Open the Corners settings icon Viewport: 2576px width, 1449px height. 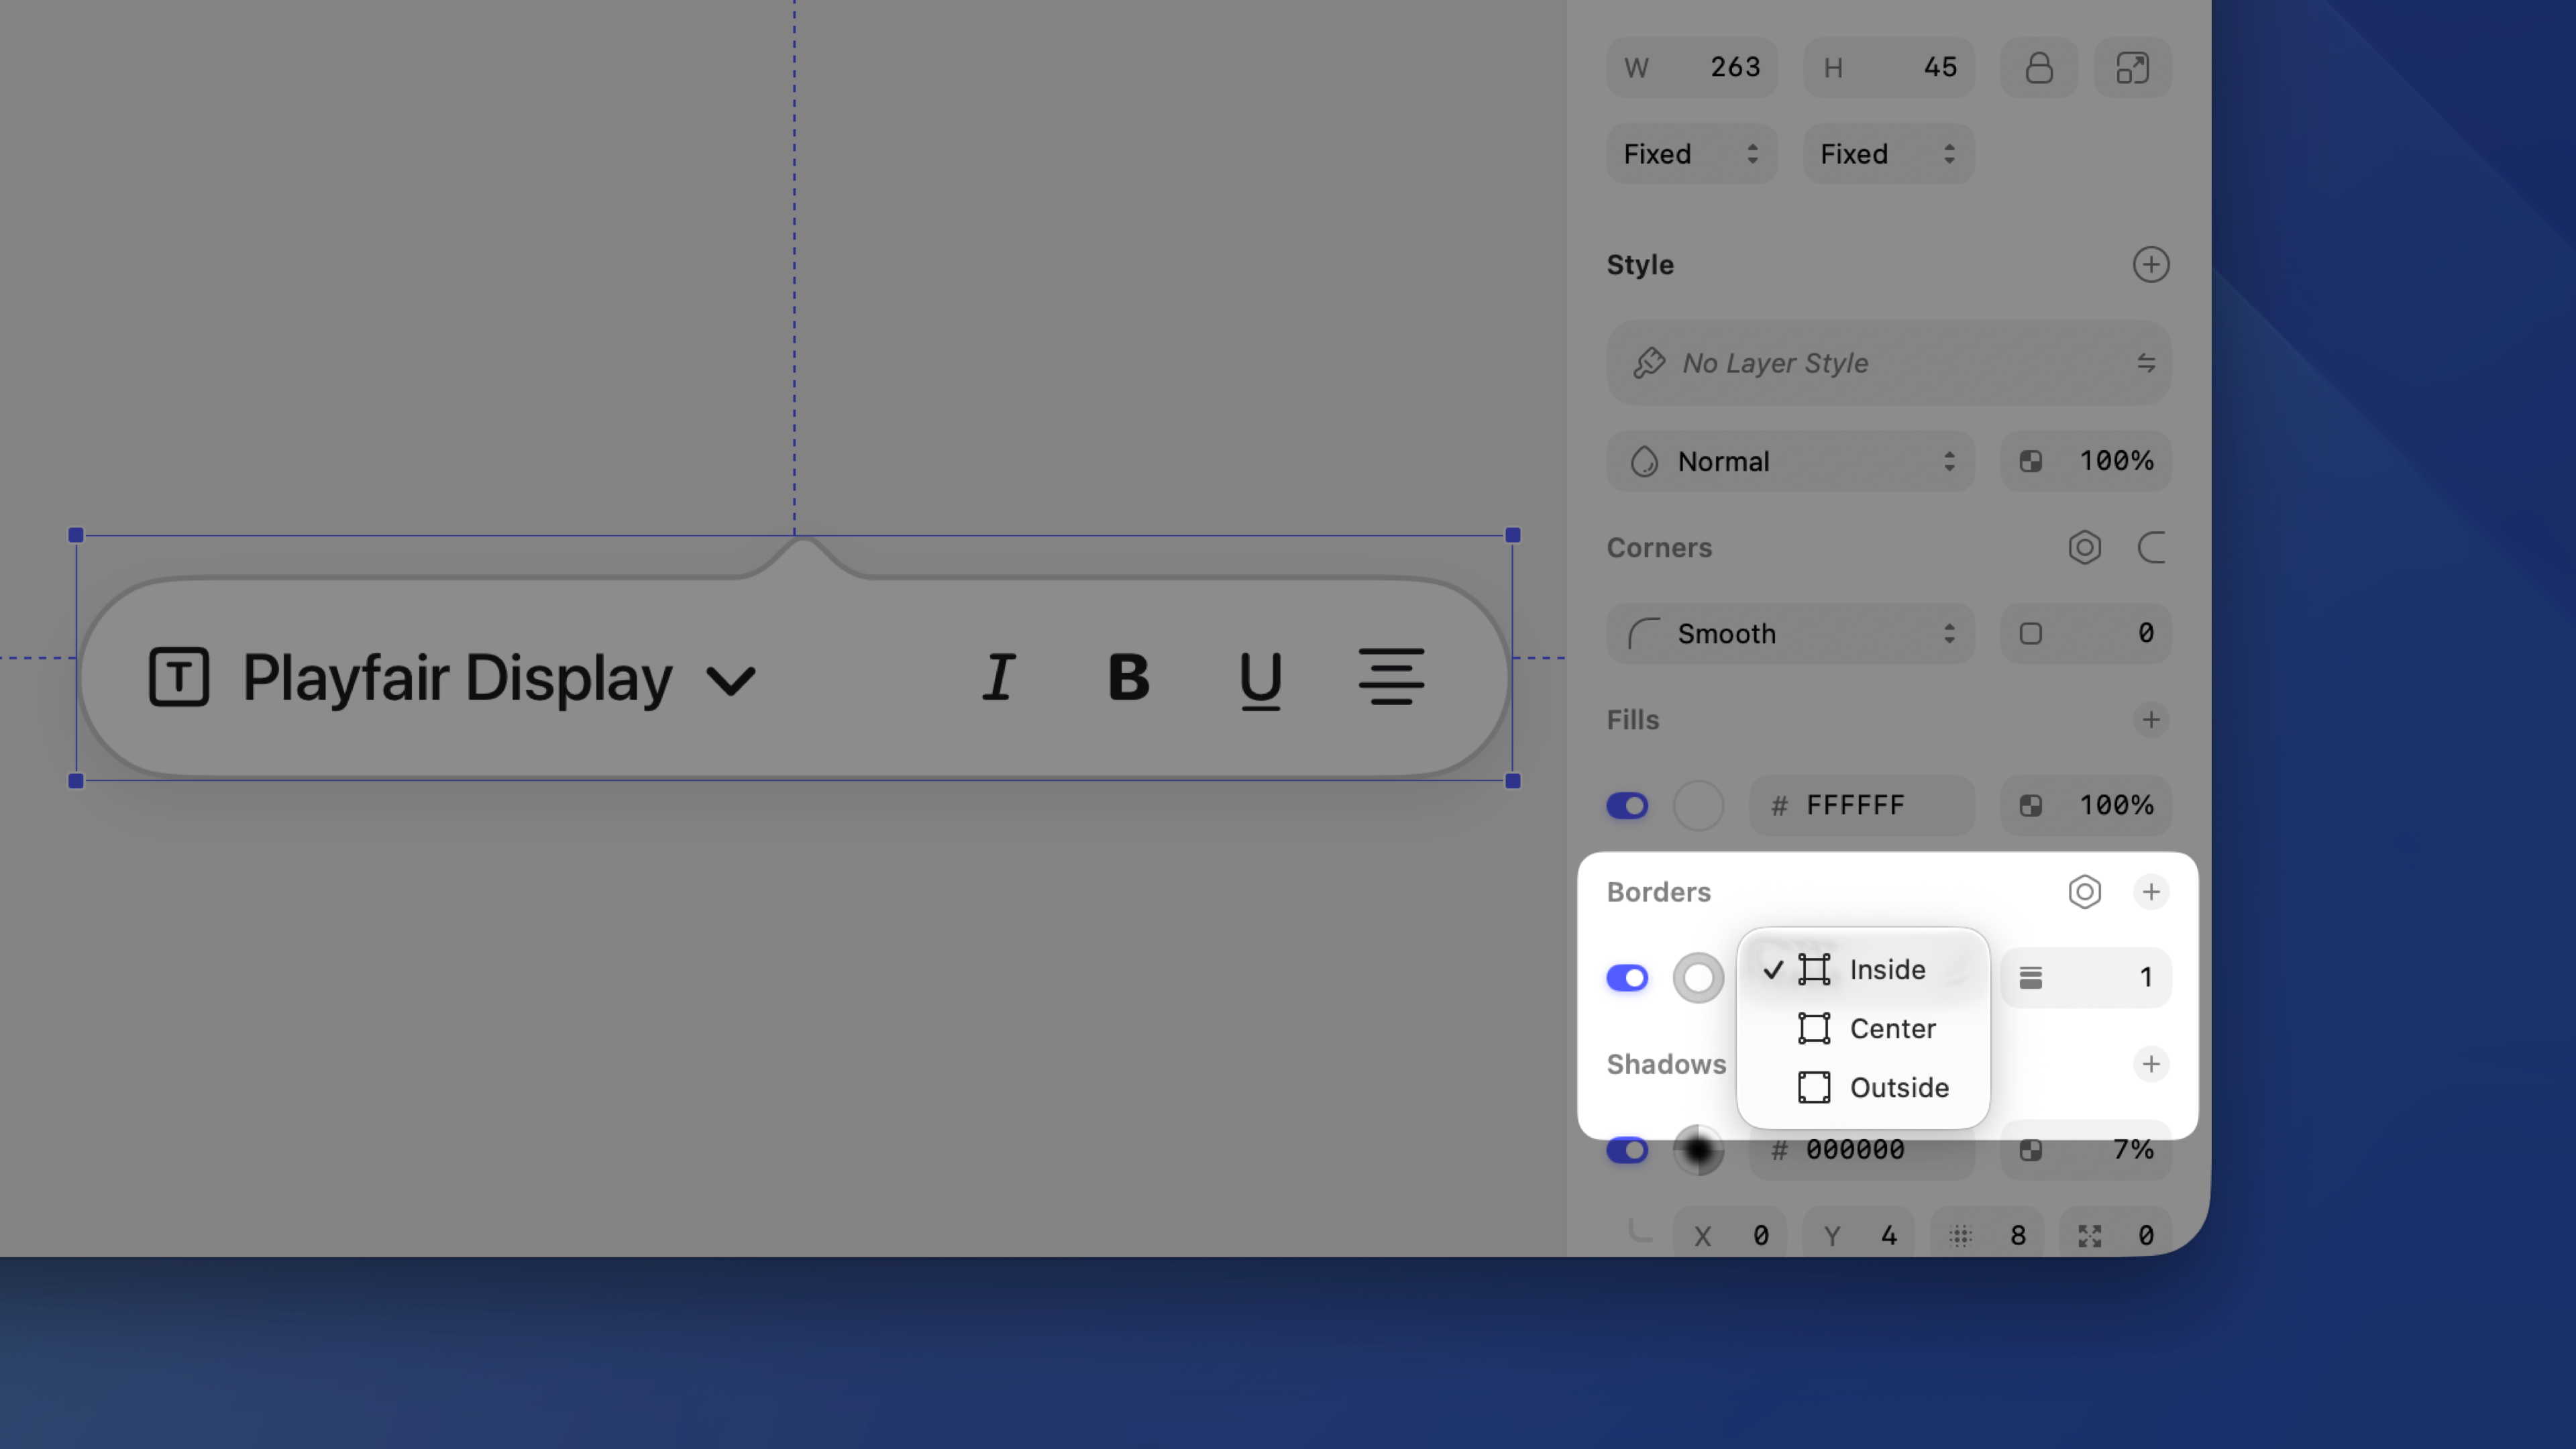coord(2085,548)
